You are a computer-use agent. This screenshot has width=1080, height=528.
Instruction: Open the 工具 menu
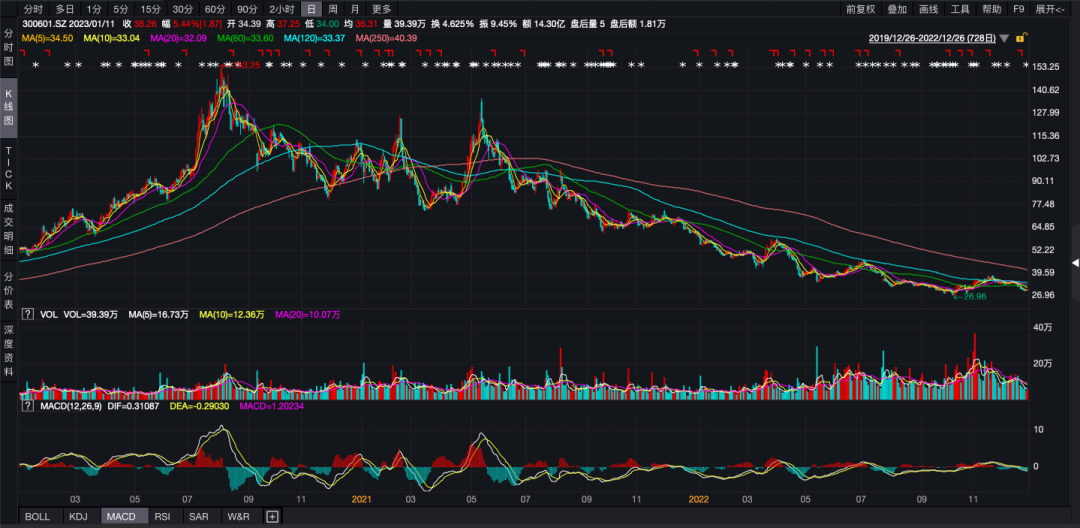[x=959, y=9]
